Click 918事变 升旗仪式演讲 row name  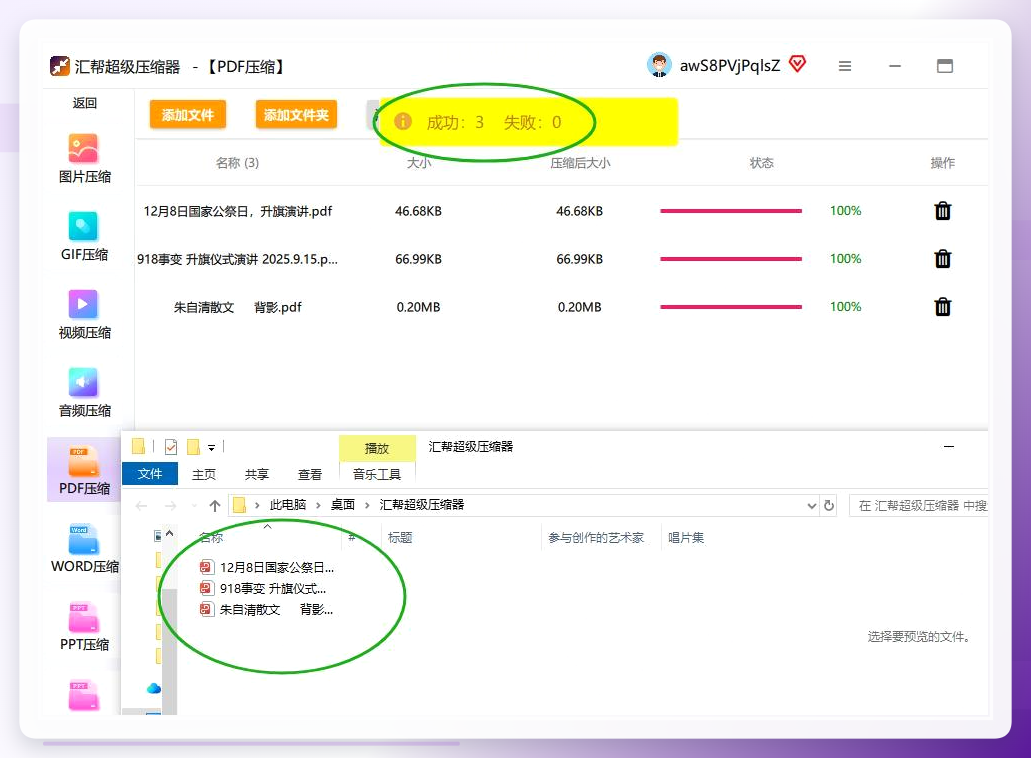[x=237, y=259]
